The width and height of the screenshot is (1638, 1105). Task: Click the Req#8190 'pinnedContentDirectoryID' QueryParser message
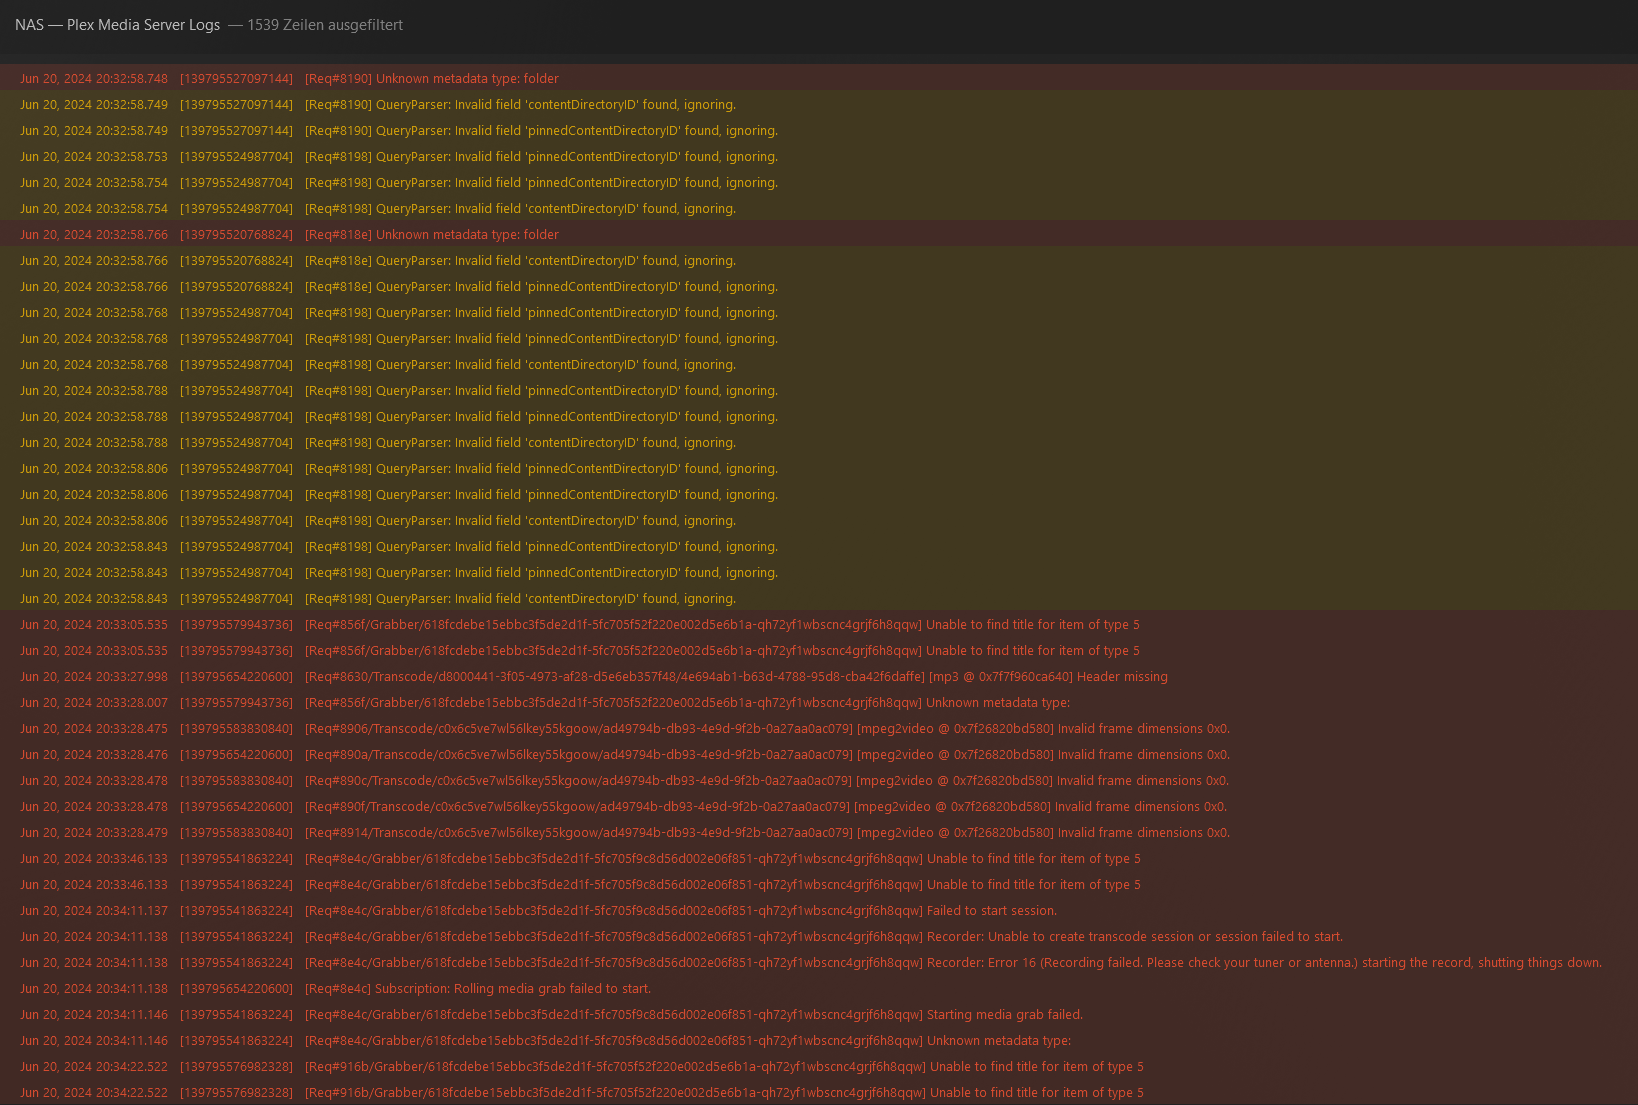click(541, 130)
